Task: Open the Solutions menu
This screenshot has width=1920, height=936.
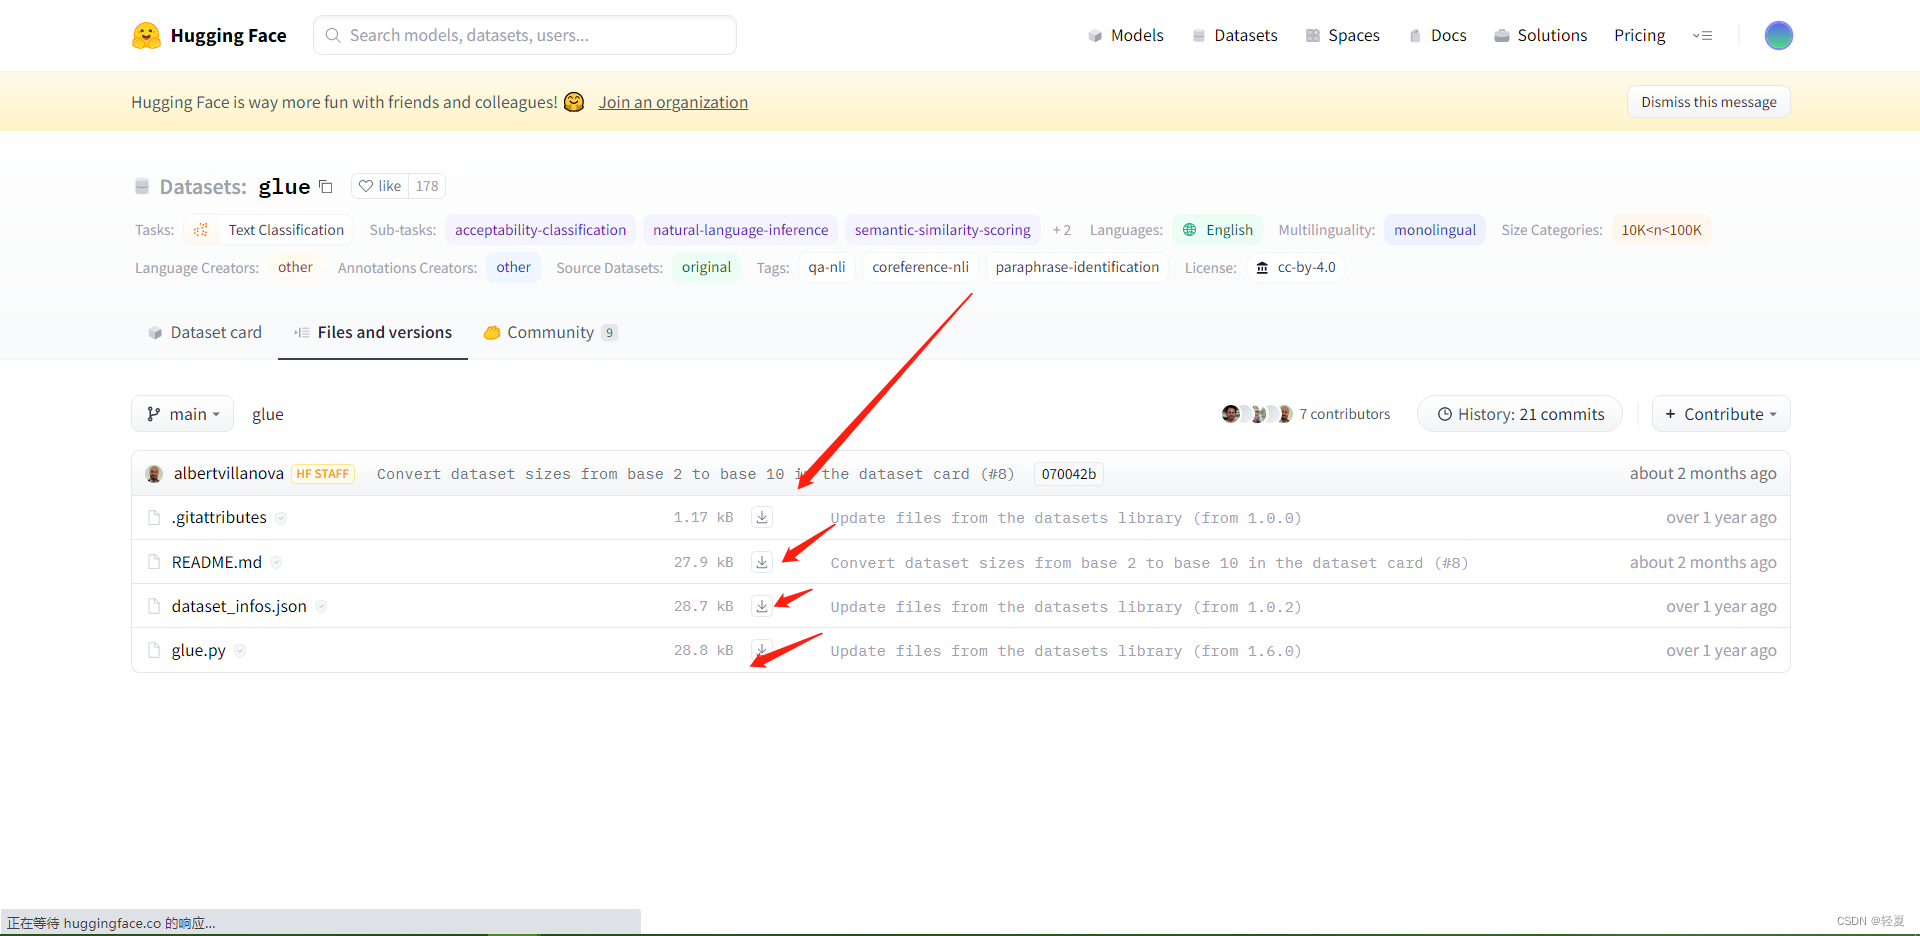Action: pos(1541,35)
